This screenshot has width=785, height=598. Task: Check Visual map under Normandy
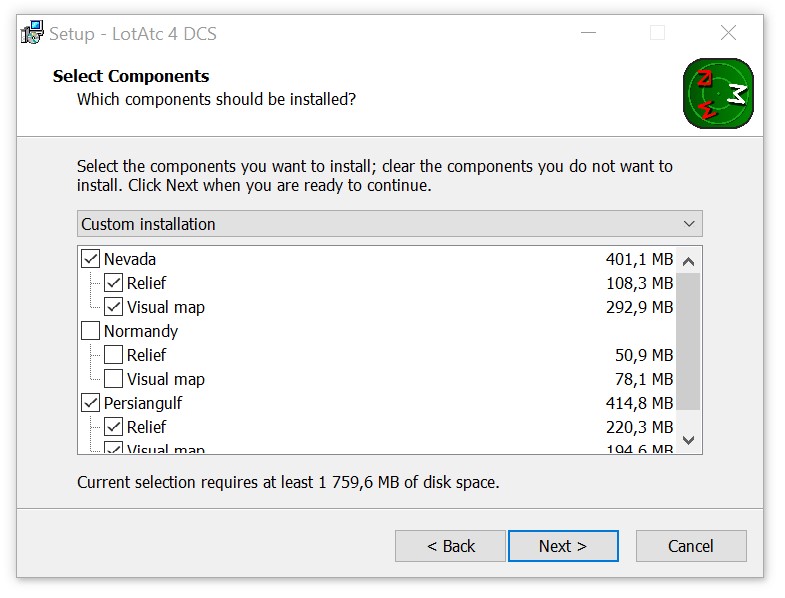pos(114,379)
